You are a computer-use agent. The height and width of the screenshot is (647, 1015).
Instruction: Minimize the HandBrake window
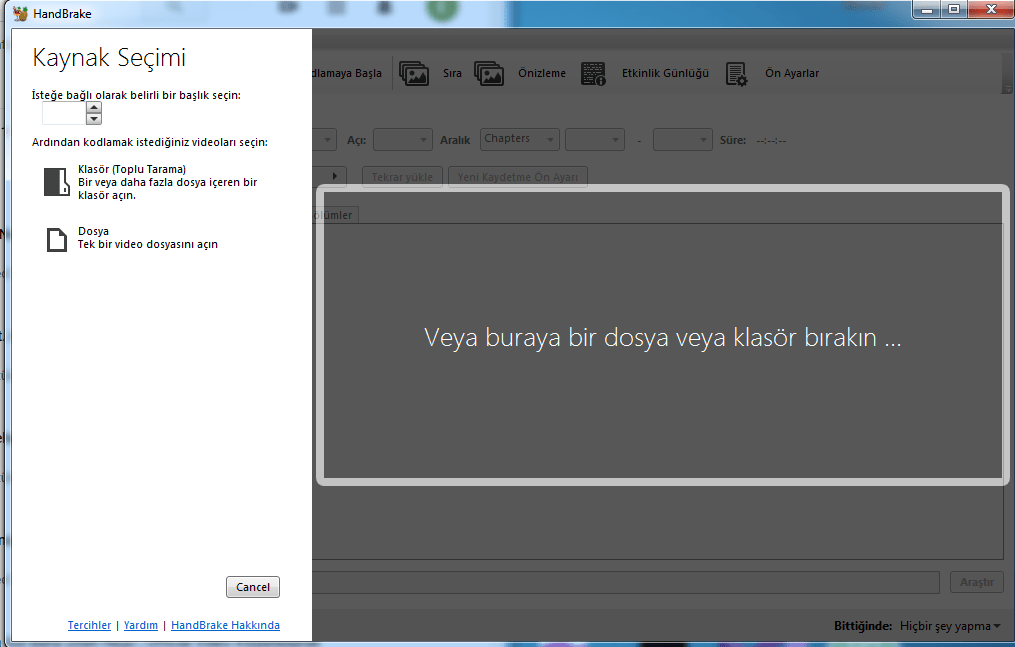click(x=927, y=10)
